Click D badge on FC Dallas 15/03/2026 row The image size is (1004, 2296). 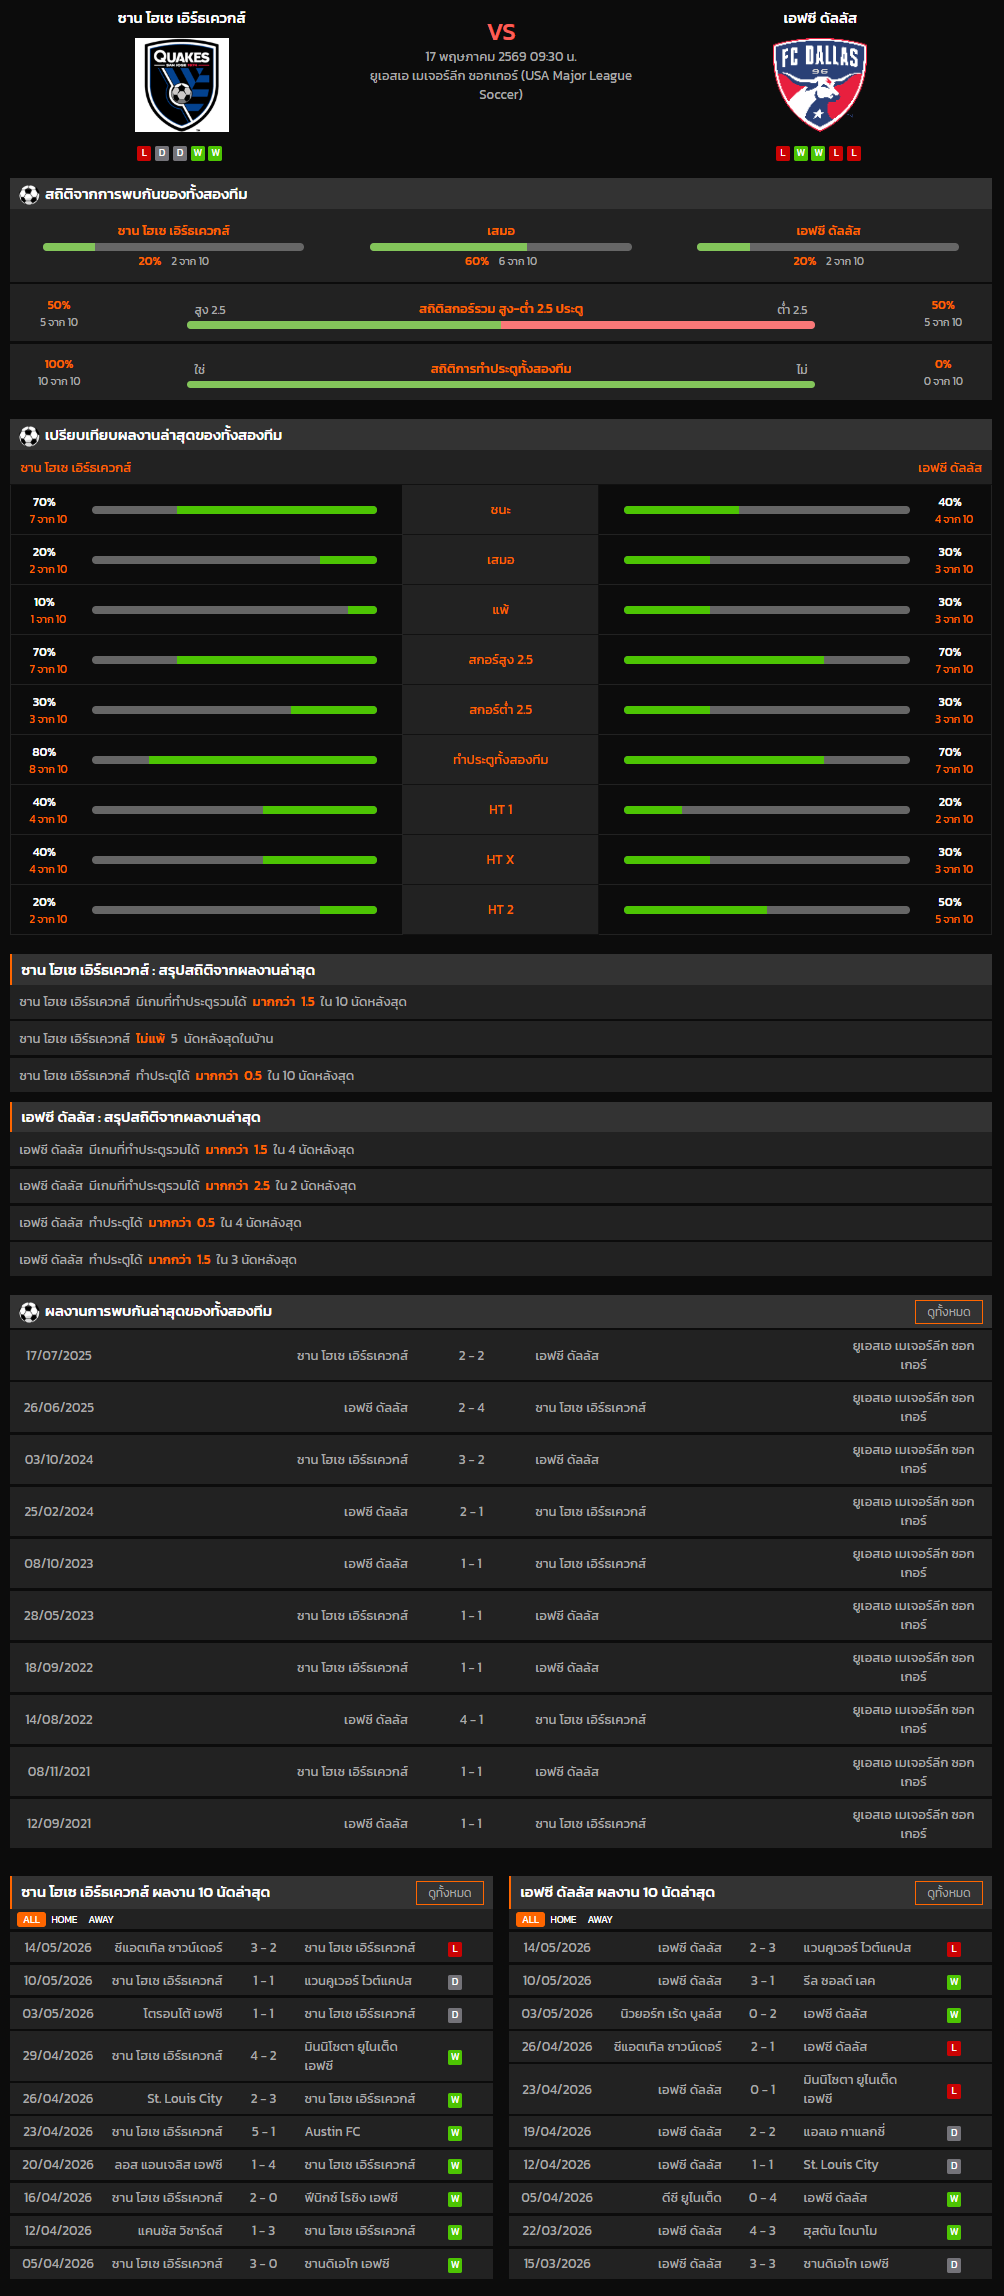[x=954, y=2265]
